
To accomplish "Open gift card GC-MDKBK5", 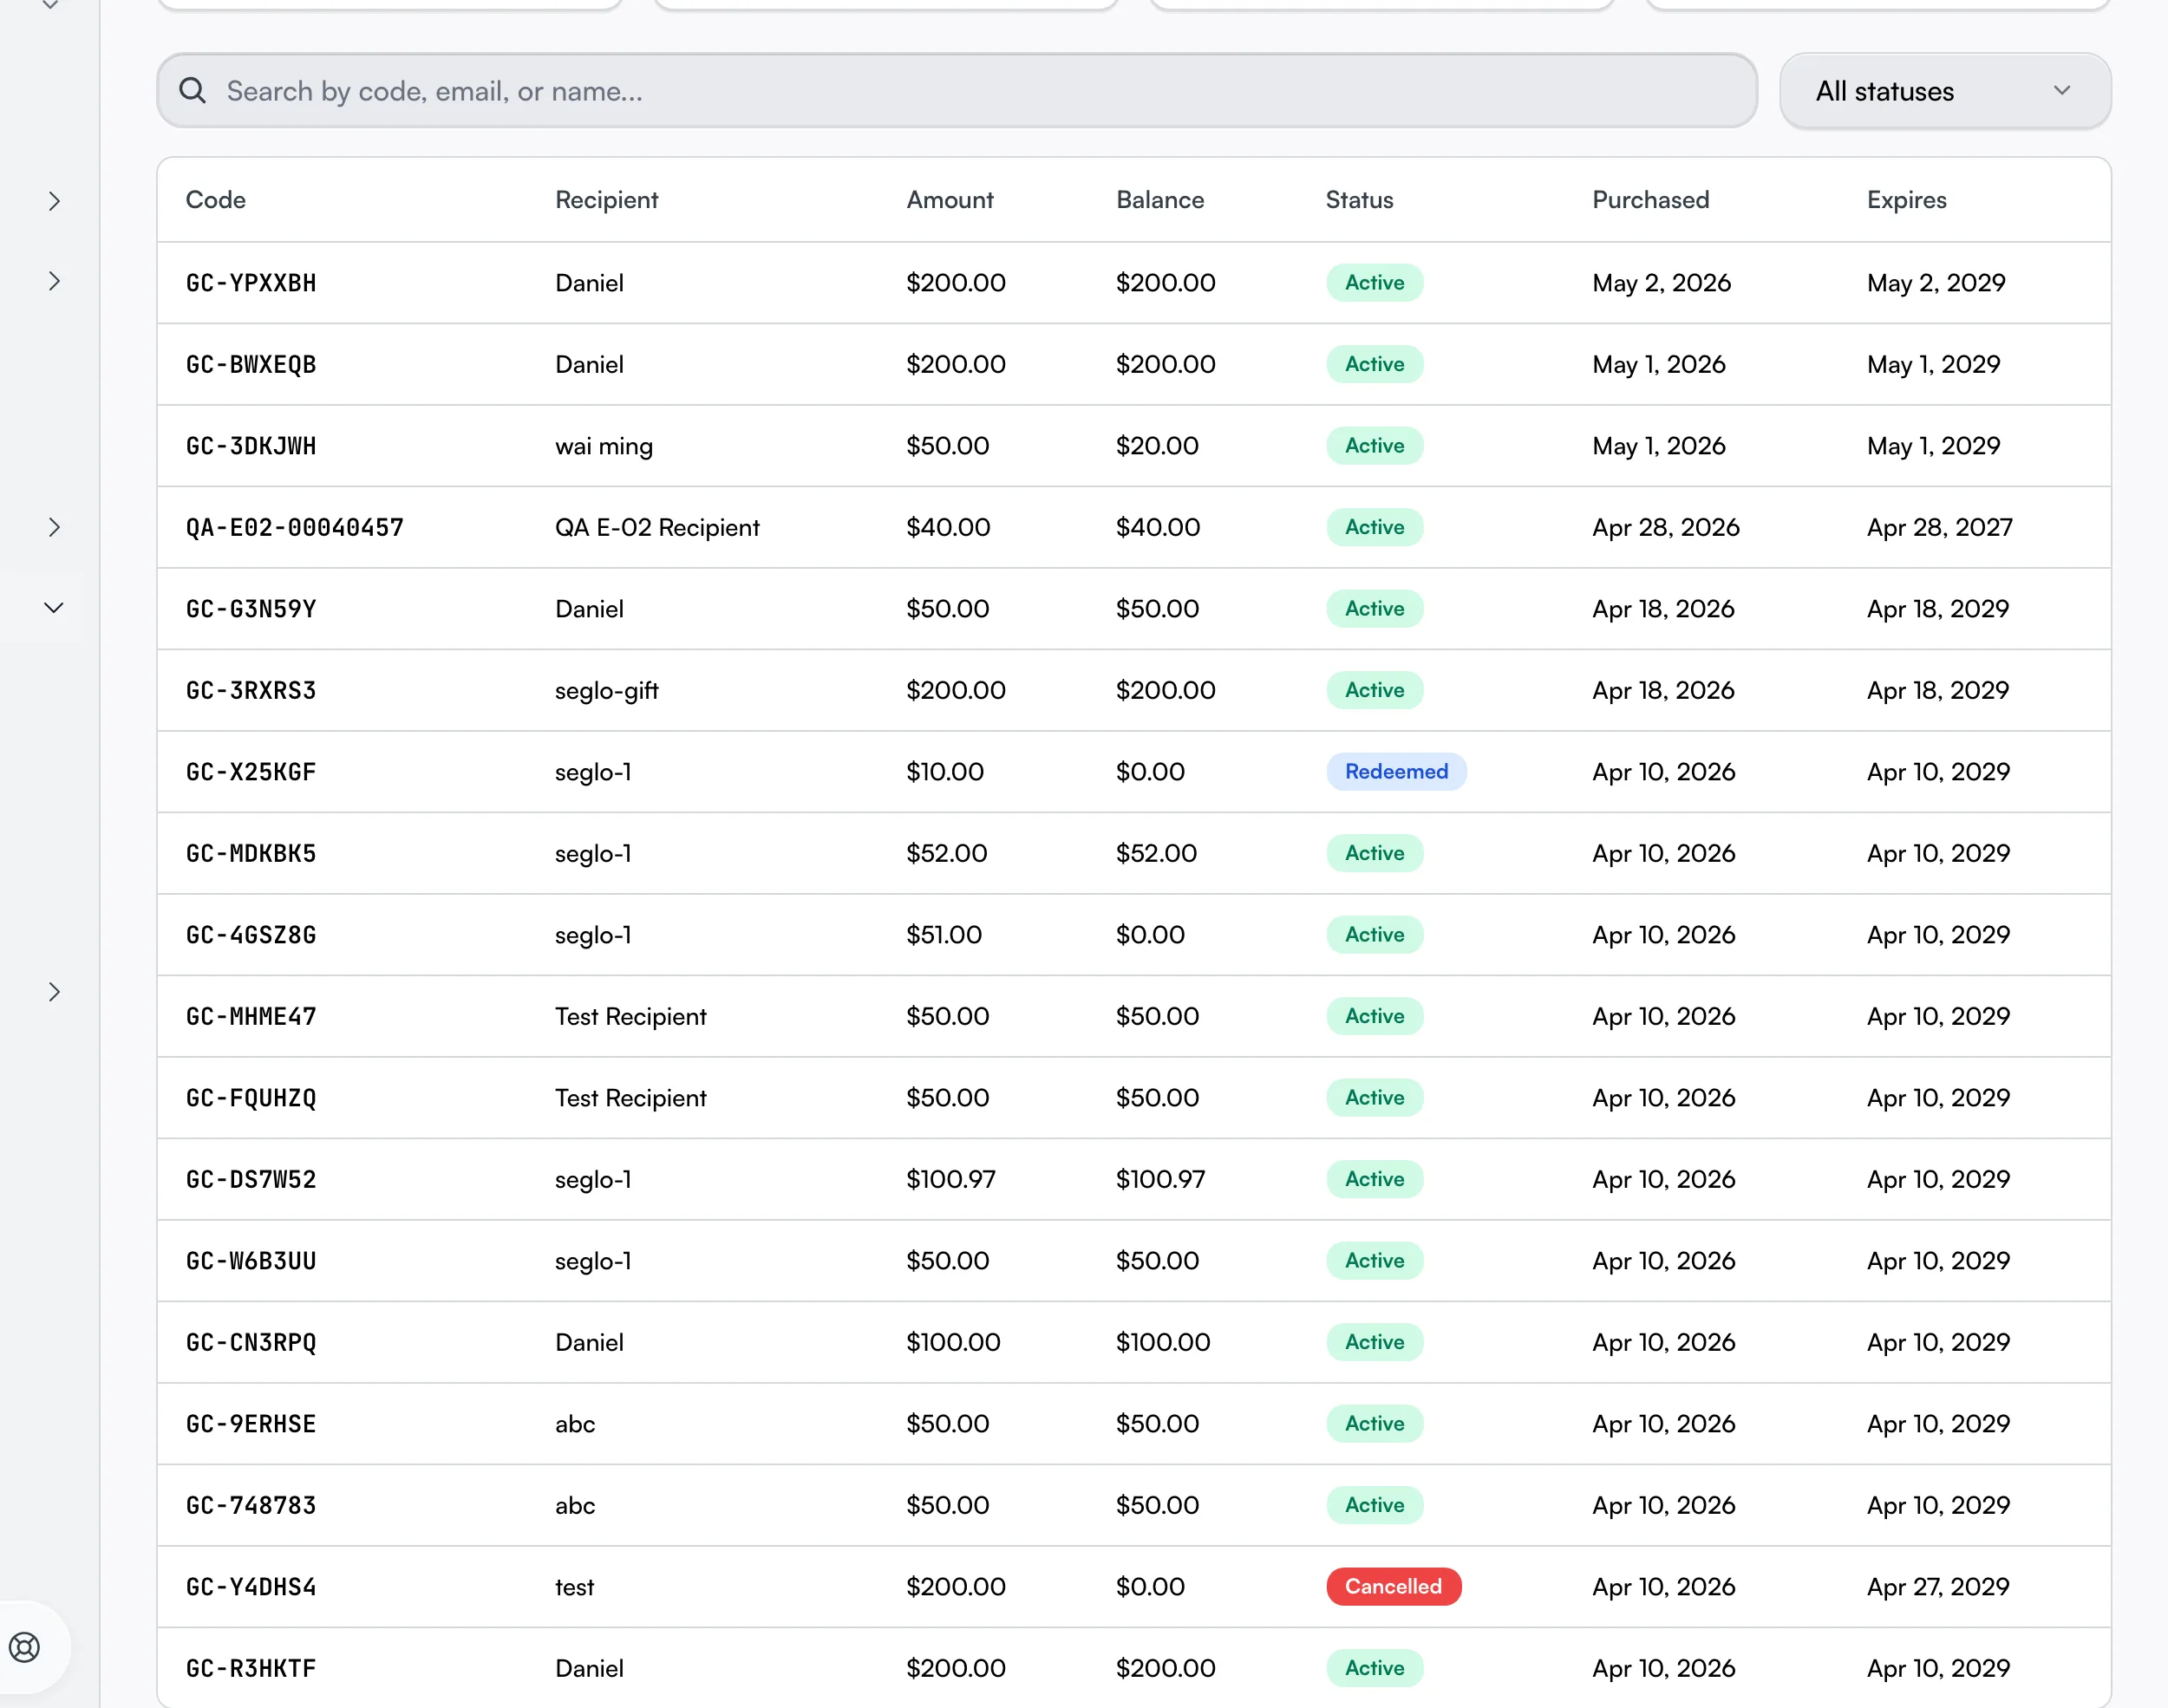I will click(x=251, y=854).
